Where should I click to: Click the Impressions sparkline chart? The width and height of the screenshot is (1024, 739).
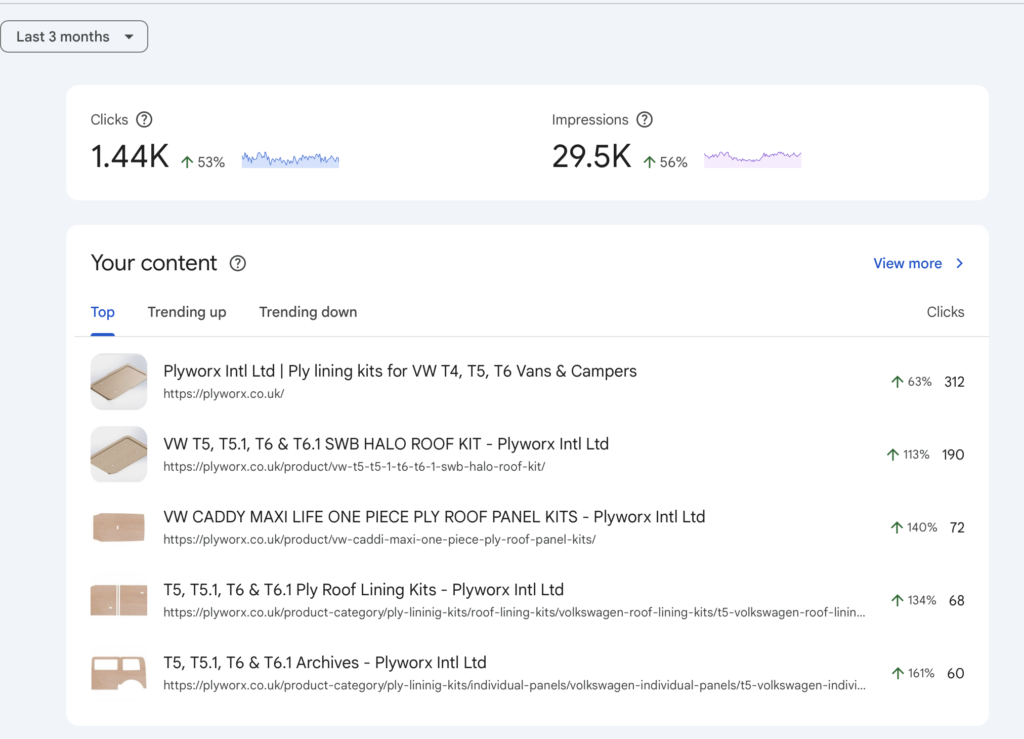point(752,159)
